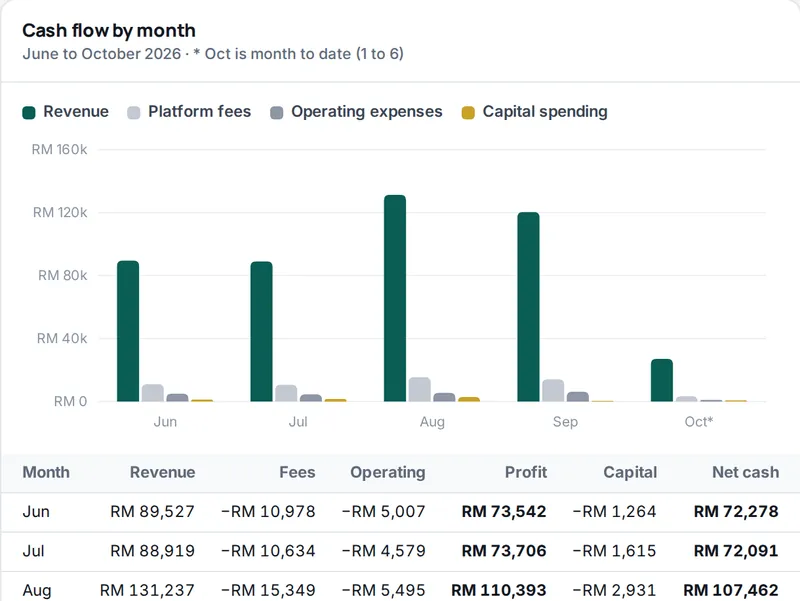Click capital value −RM 2,931
Viewport: 800px width, 601px height.
point(615,590)
